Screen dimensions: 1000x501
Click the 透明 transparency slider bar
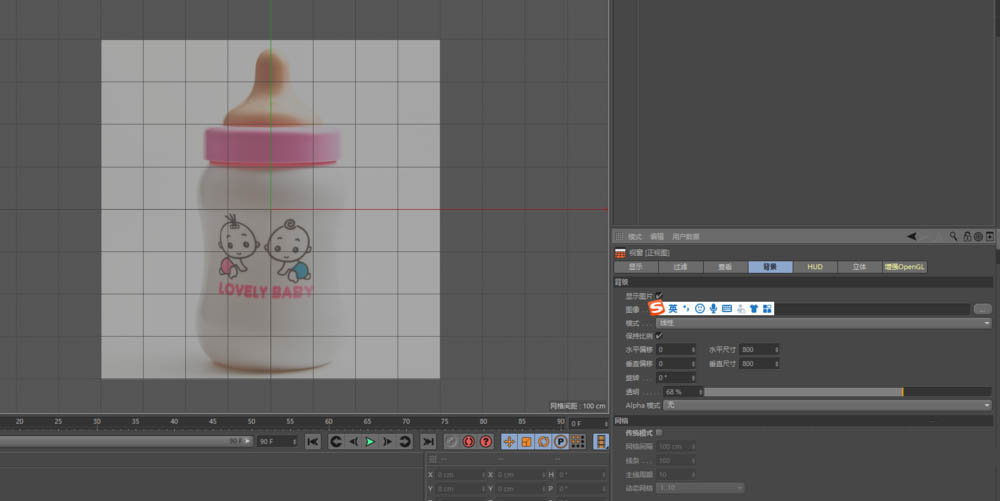pyautogui.click(x=803, y=392)
